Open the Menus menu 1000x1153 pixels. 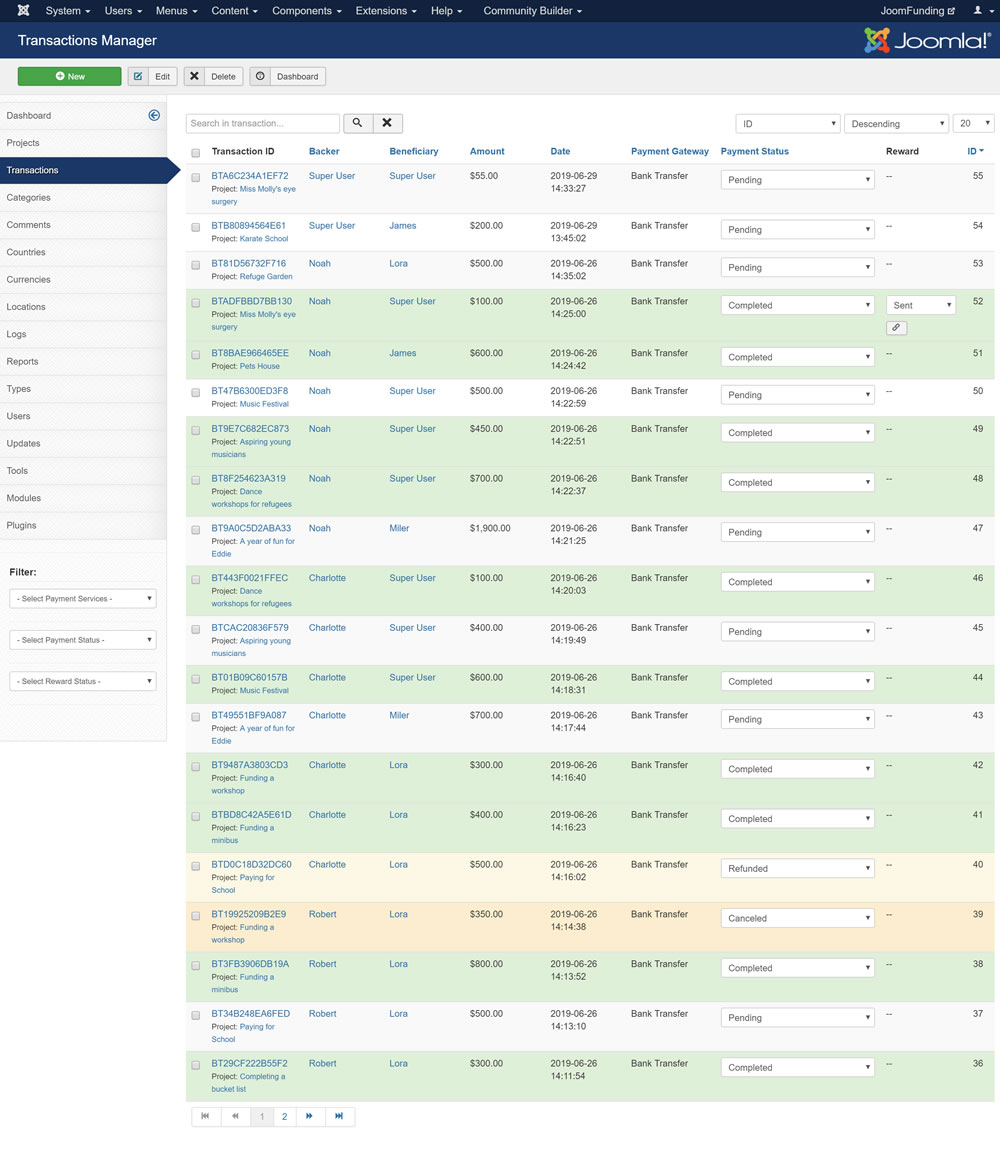(x=176, y=10)
